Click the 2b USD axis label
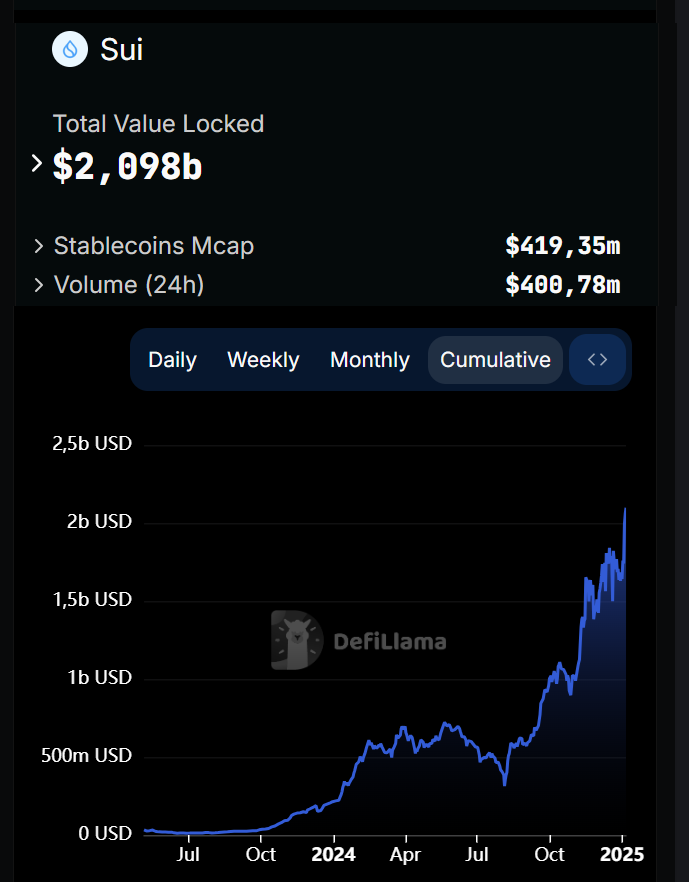This screenshot has height=882, width=689. click(x=99, y=521)
